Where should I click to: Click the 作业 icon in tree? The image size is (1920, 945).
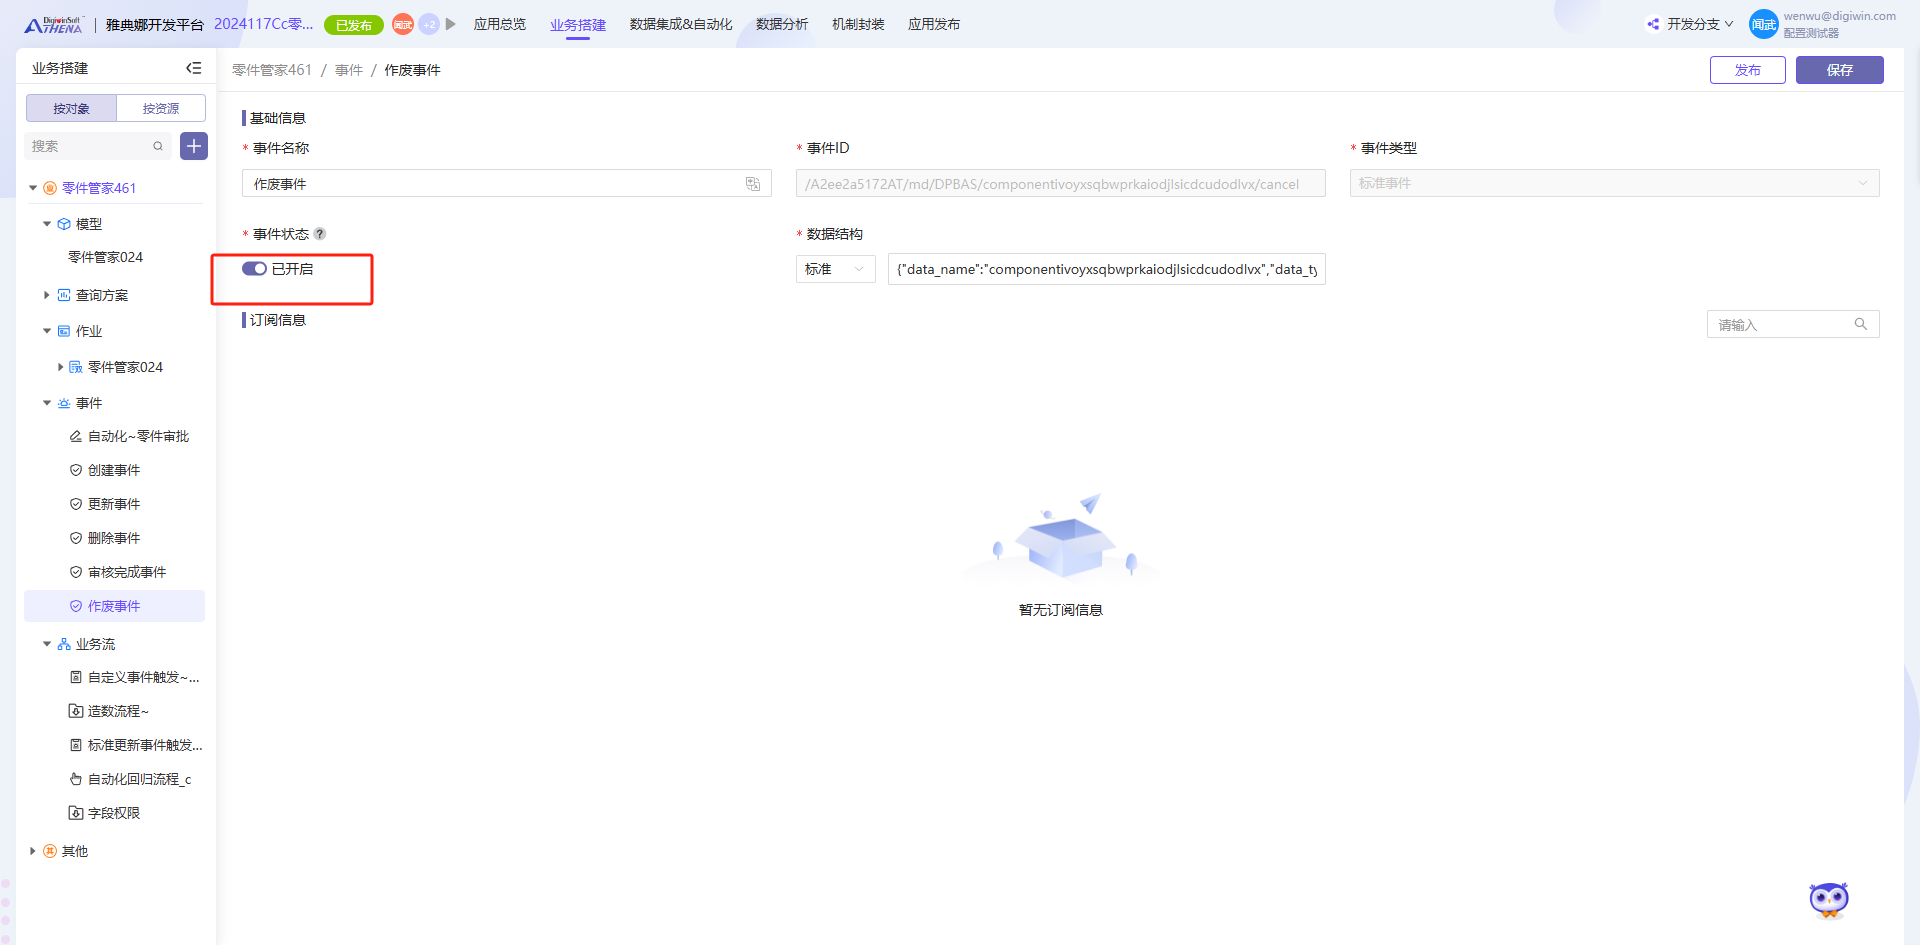(64, 331)
